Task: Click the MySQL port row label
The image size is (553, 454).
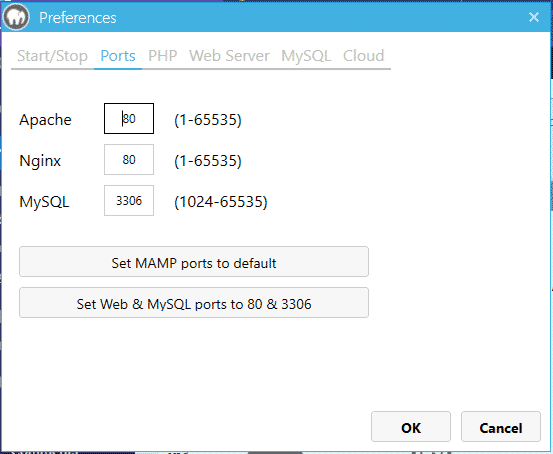Action: (x=44, y=202)
